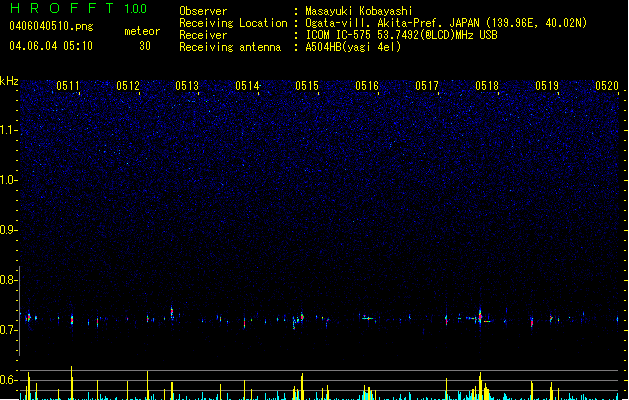
Task: Click the tallest yellow intensity bar near 0511
Action: [x=71, y=383]
